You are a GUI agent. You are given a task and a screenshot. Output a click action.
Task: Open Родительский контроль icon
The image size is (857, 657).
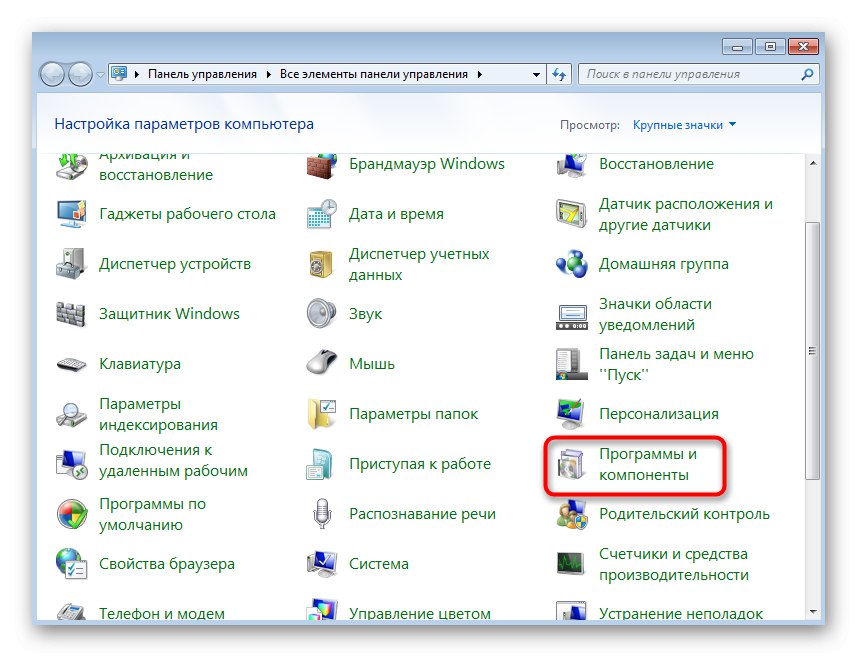pos(571,514)
